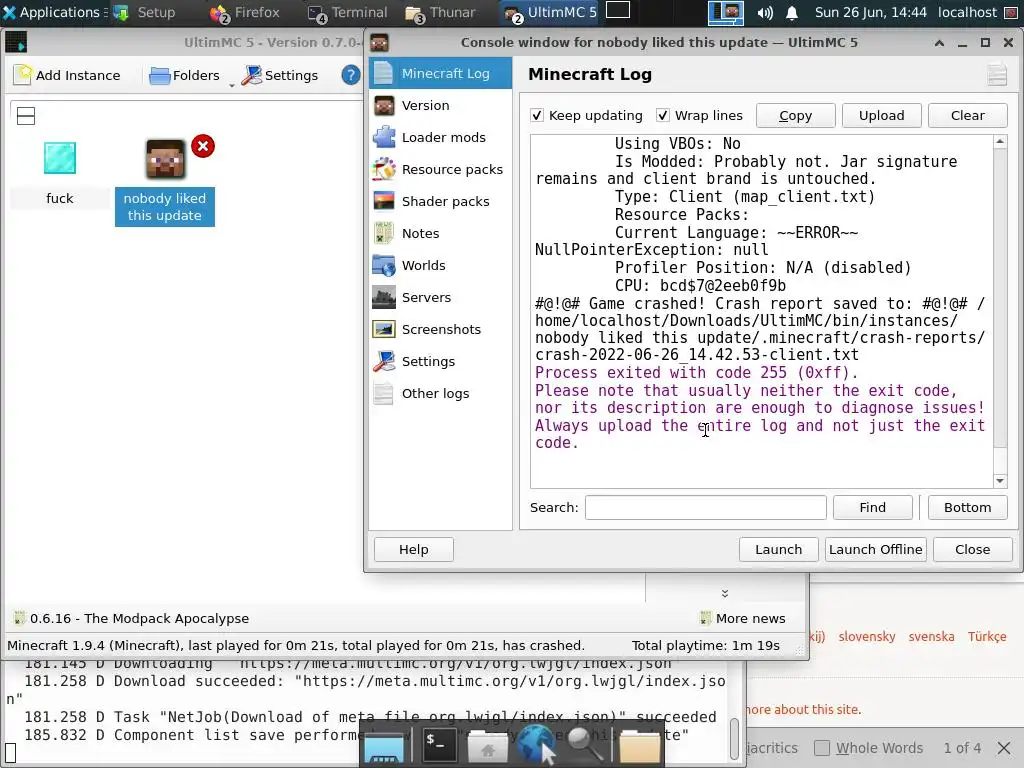Clear the Minecraft log
Image resolution: width=1024 pixels, height=768 pixels.
(x=968, y=116)
